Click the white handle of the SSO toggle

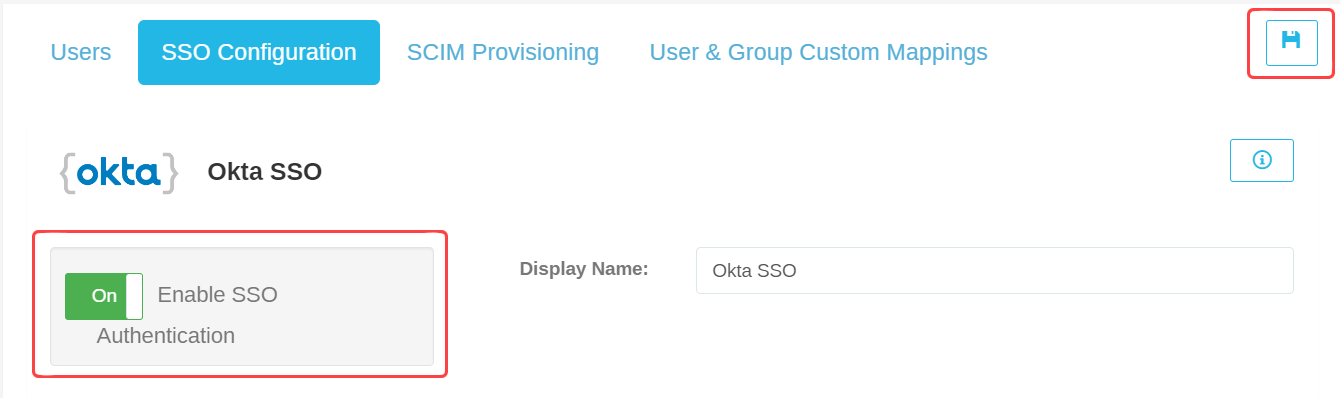[134, 296]
